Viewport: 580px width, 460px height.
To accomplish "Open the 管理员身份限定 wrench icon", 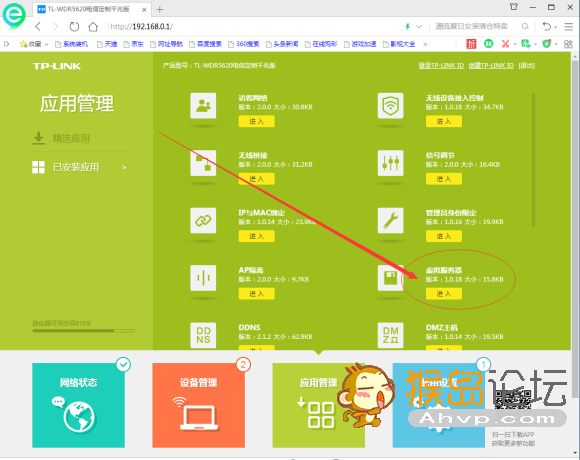I will click(390, 220).
